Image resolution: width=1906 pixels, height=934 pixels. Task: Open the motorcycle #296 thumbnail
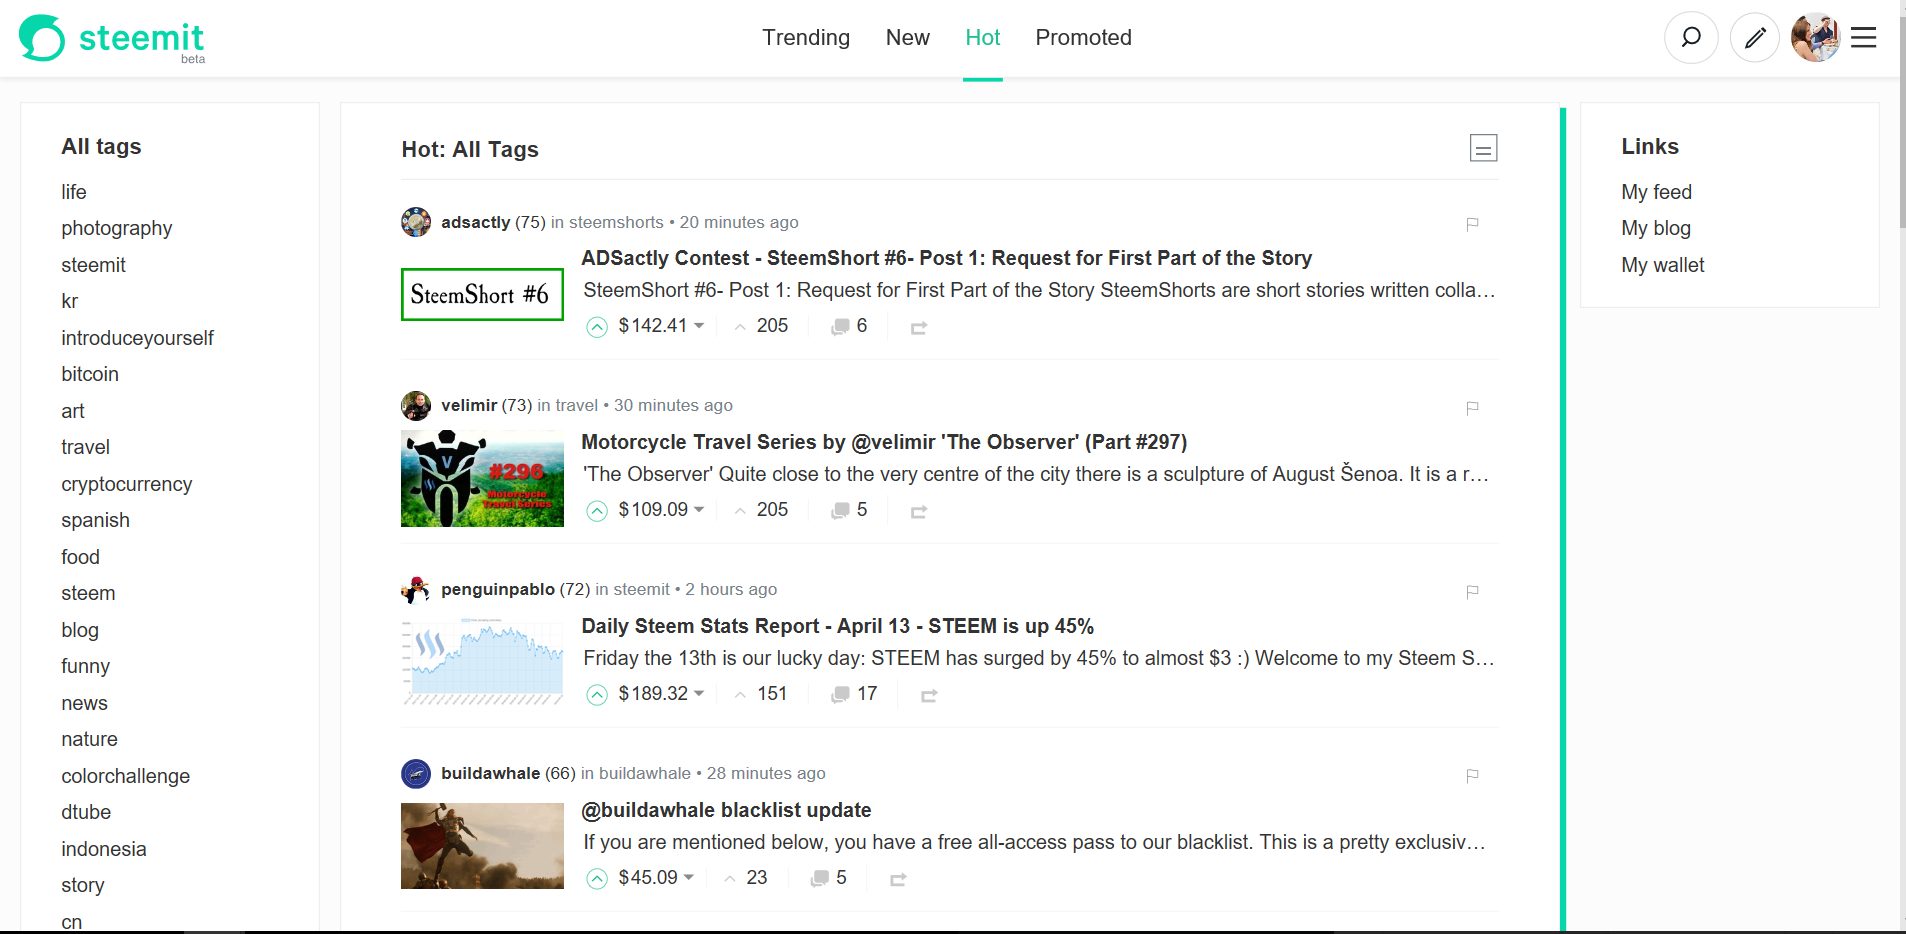tap(482, 478)
